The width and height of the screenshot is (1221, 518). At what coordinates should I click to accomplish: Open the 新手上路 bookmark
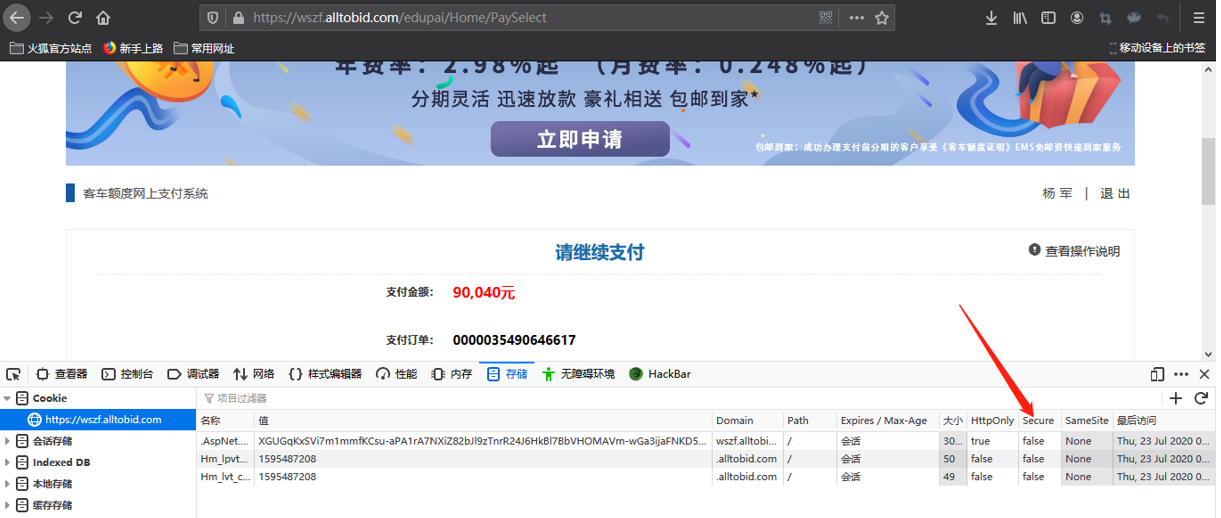pos(134,48)
